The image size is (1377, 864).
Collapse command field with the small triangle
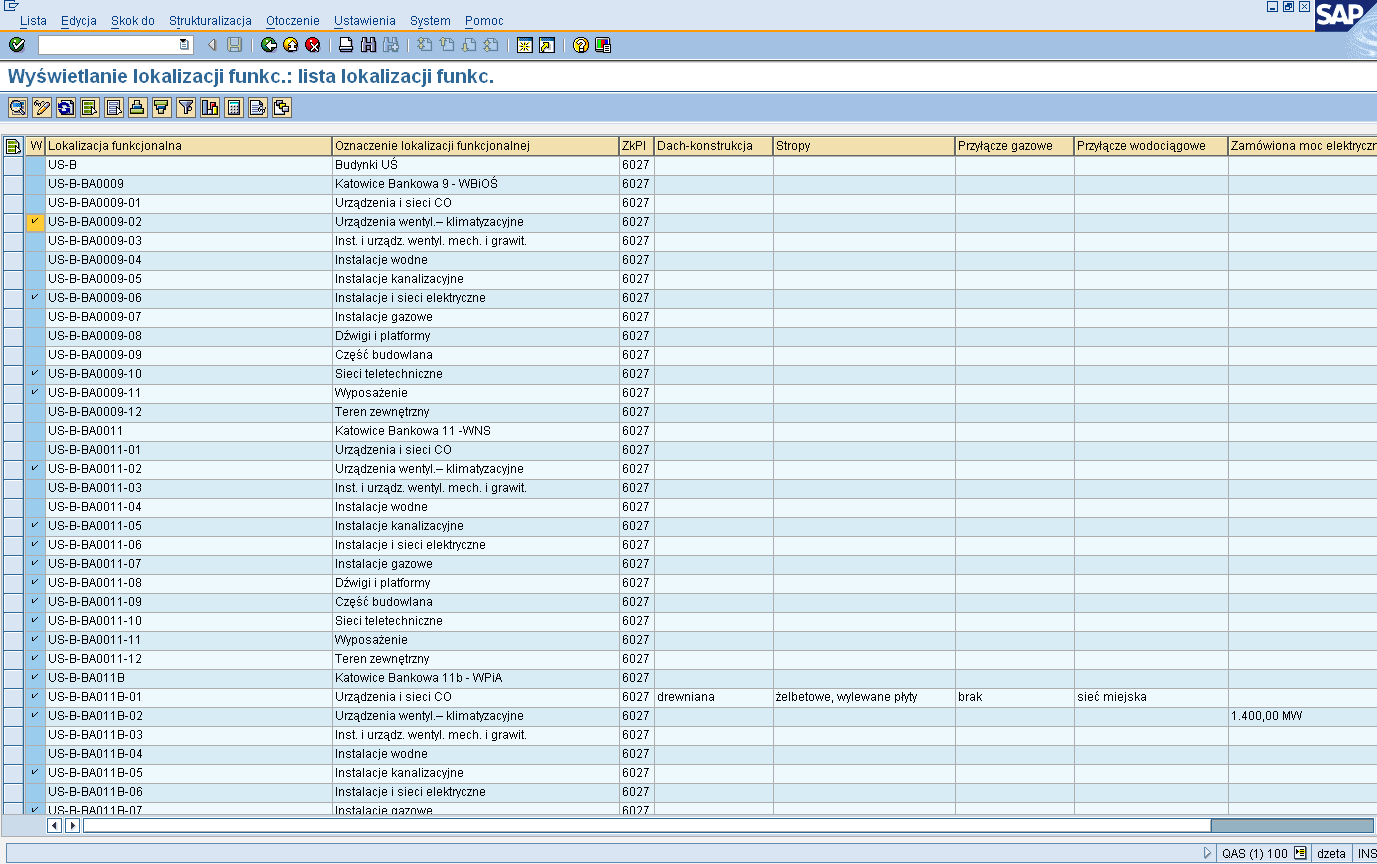click(x=211, y=45)
